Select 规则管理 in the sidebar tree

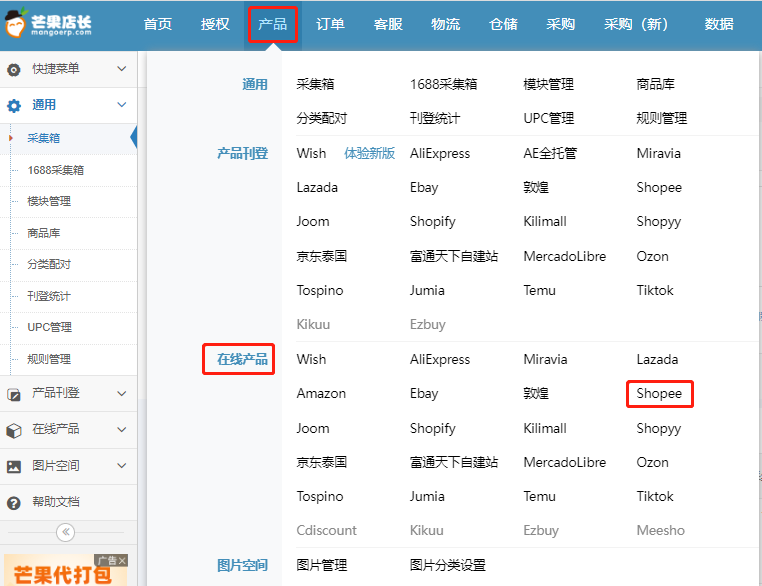click(49, 359)
